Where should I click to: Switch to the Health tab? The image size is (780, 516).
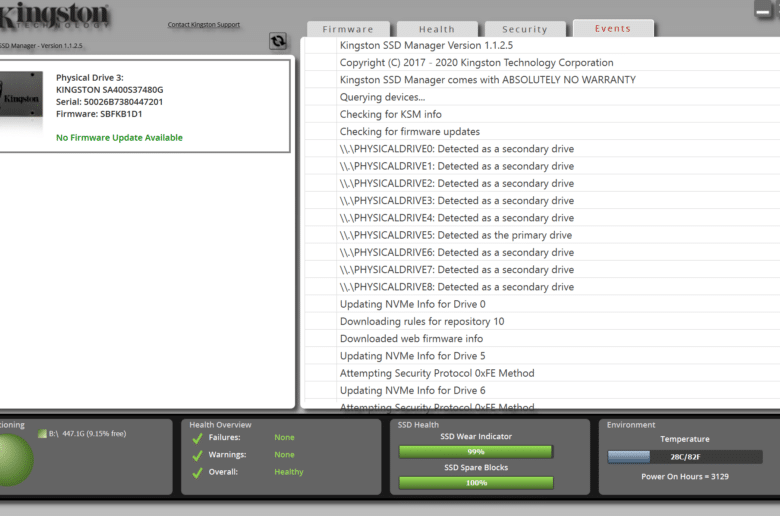coord(437,29)
